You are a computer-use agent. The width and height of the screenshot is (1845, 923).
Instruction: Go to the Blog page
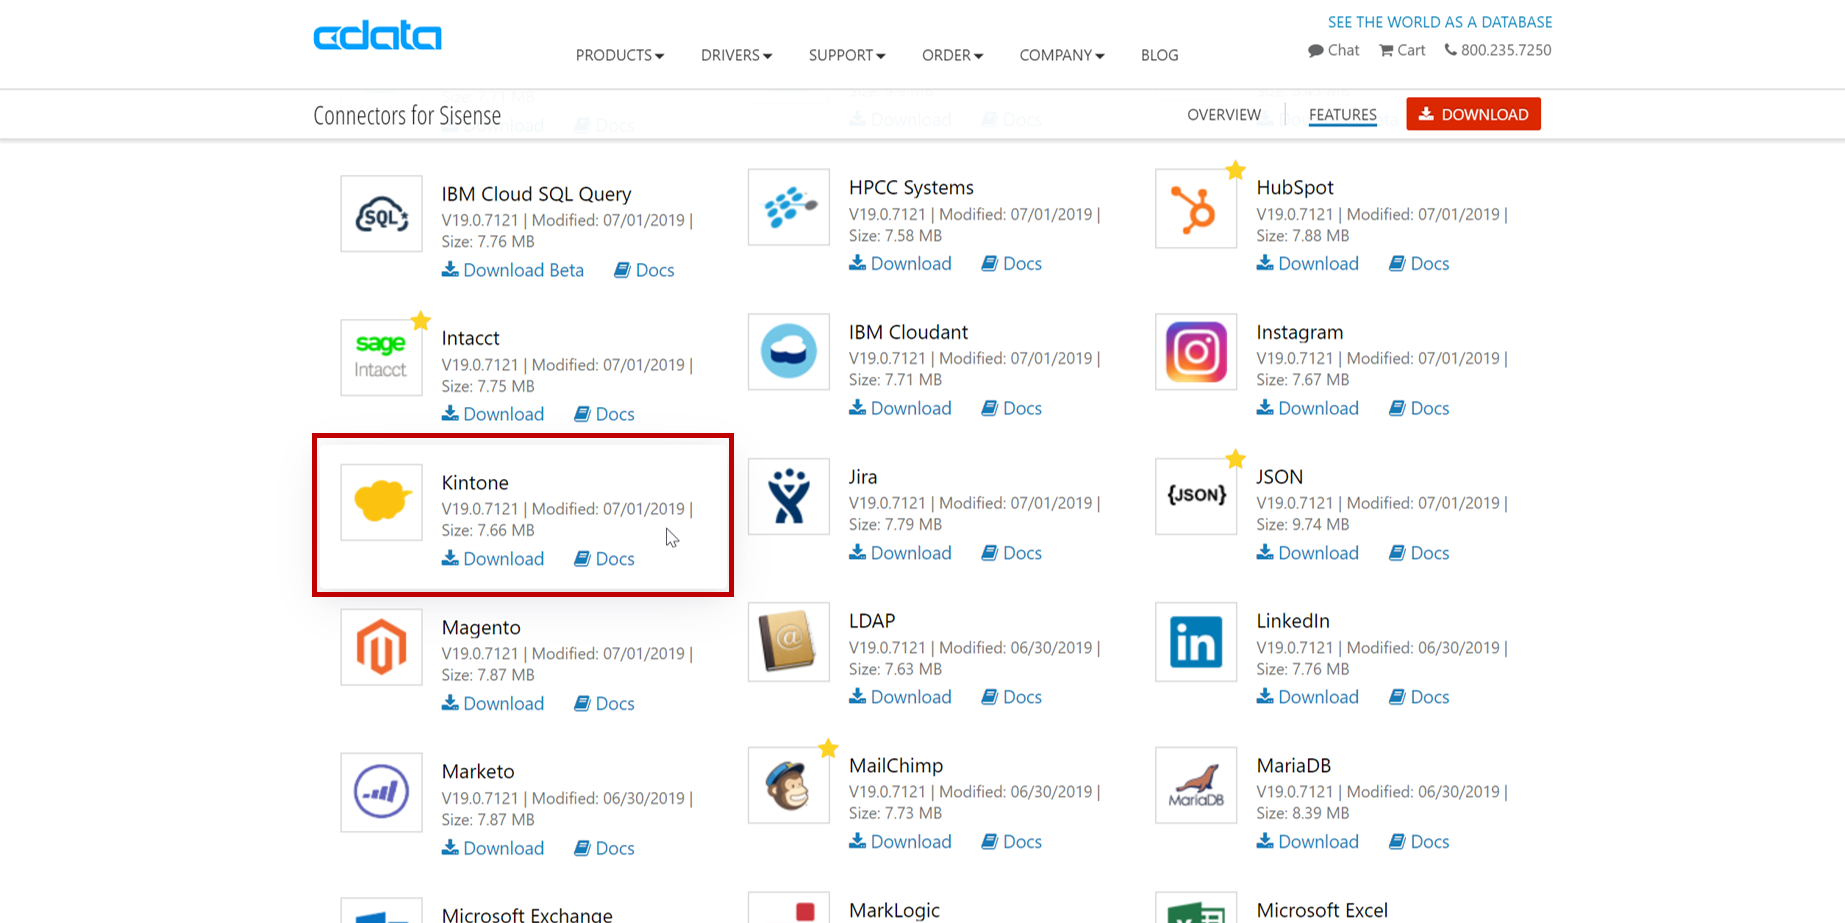(1160, 55)
